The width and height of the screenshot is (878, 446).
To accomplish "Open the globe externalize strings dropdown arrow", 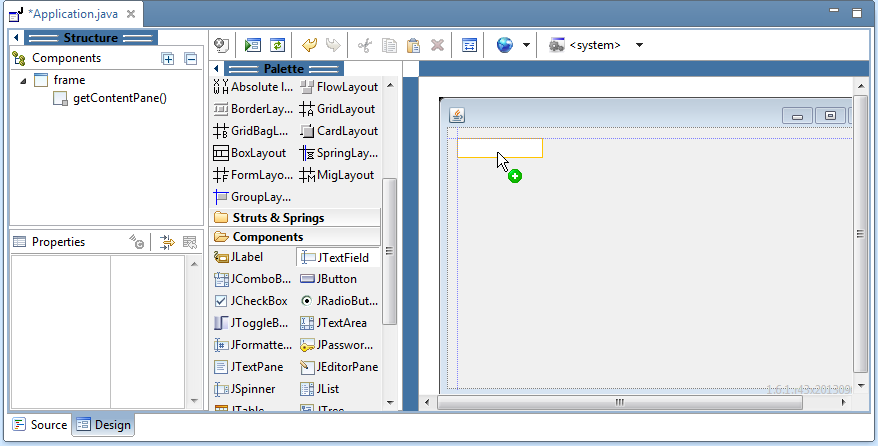I will [x=526, y=45].
